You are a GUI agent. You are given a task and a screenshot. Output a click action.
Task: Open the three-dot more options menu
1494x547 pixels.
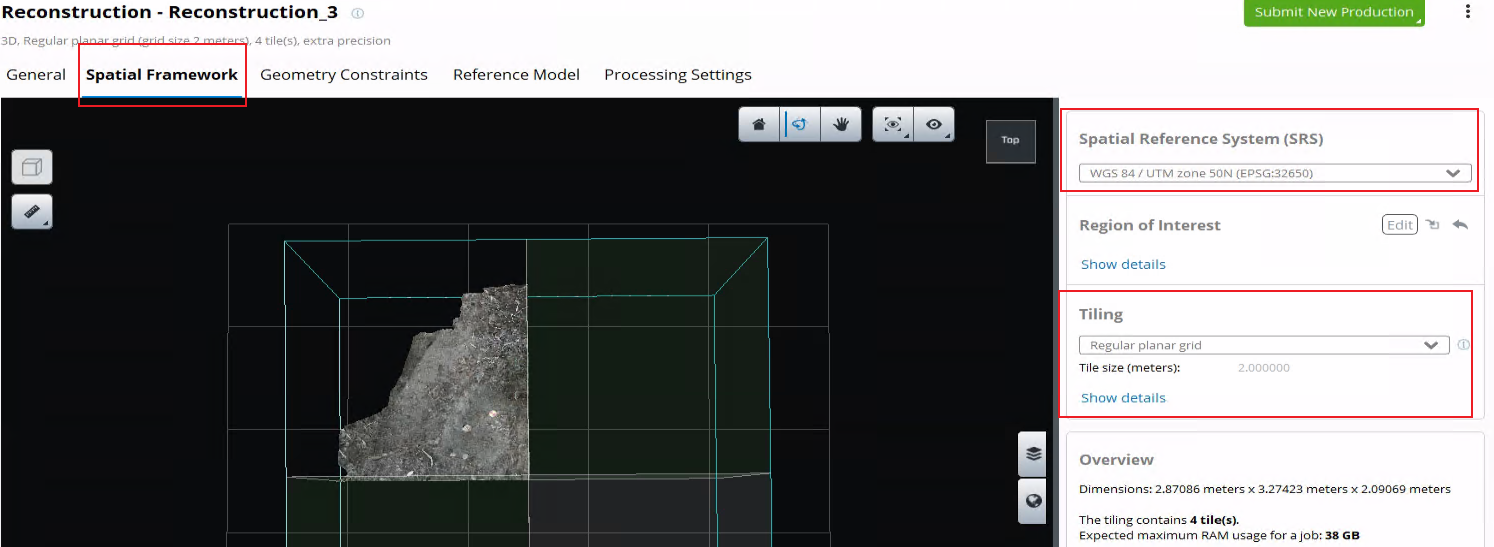pos(1468,12)
